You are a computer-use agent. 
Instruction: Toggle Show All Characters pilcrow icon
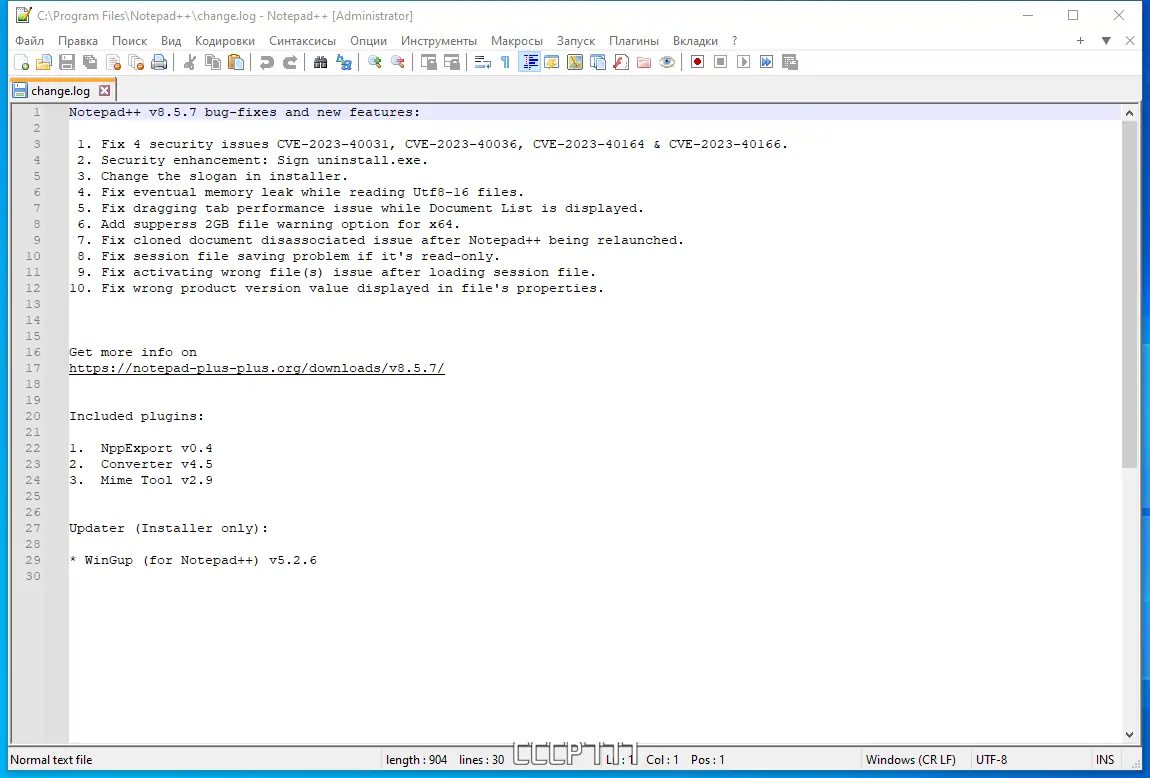pos(505,62)
